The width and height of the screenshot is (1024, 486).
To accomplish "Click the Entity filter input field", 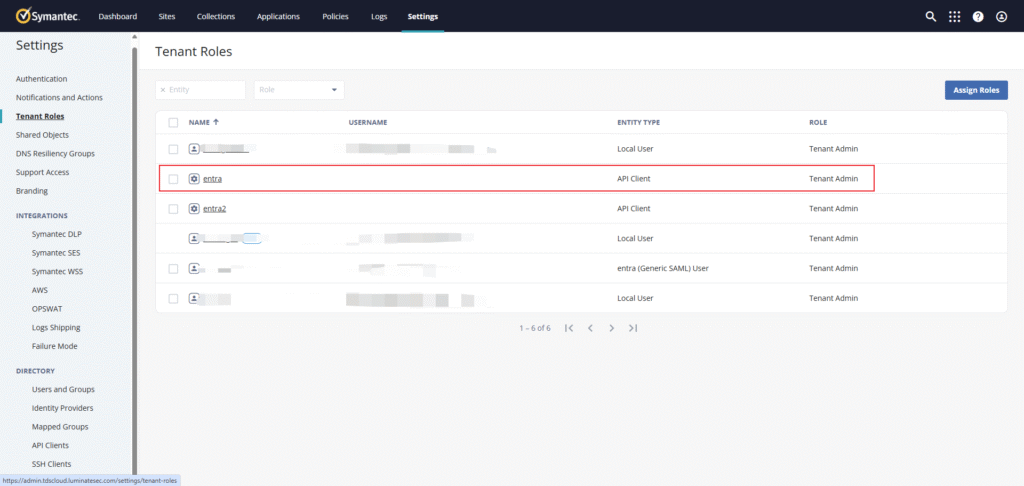I will click(205, 90).
